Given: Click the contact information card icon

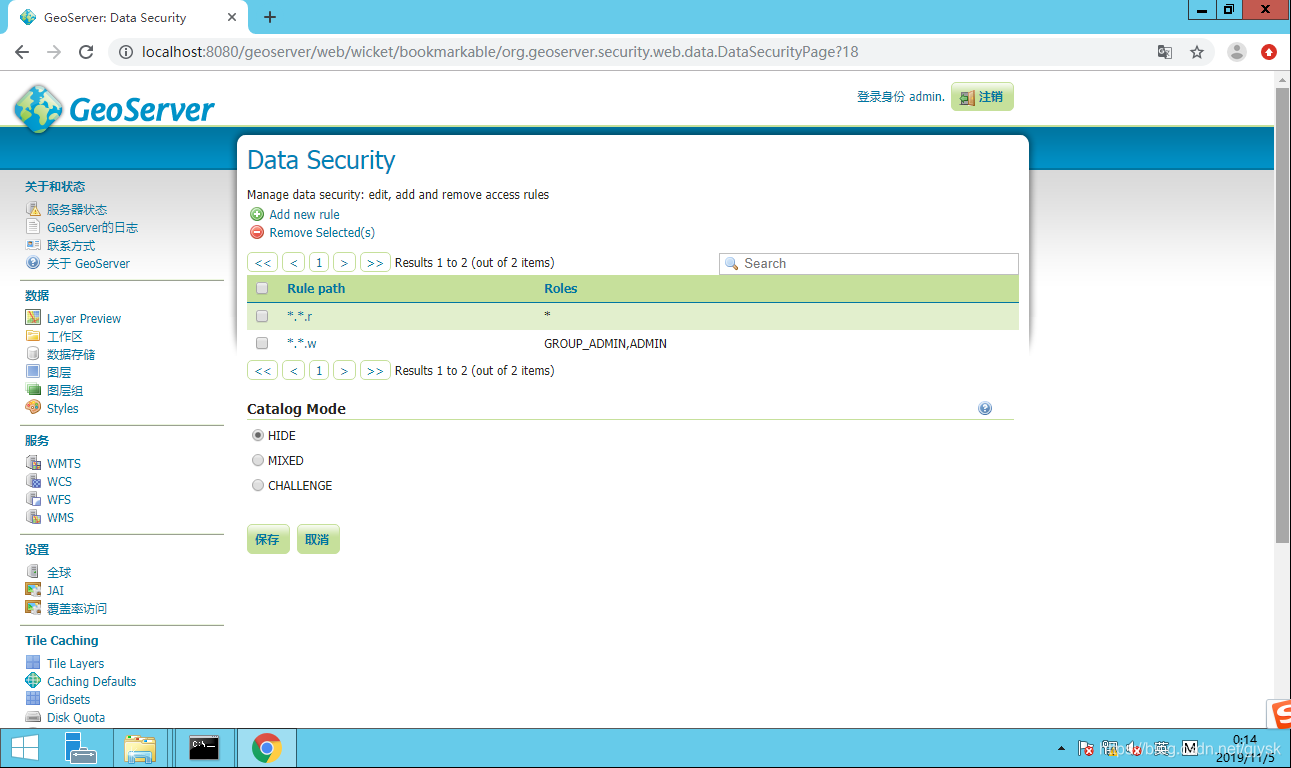Looking at the screenshot, I should [x=33, y=245].
